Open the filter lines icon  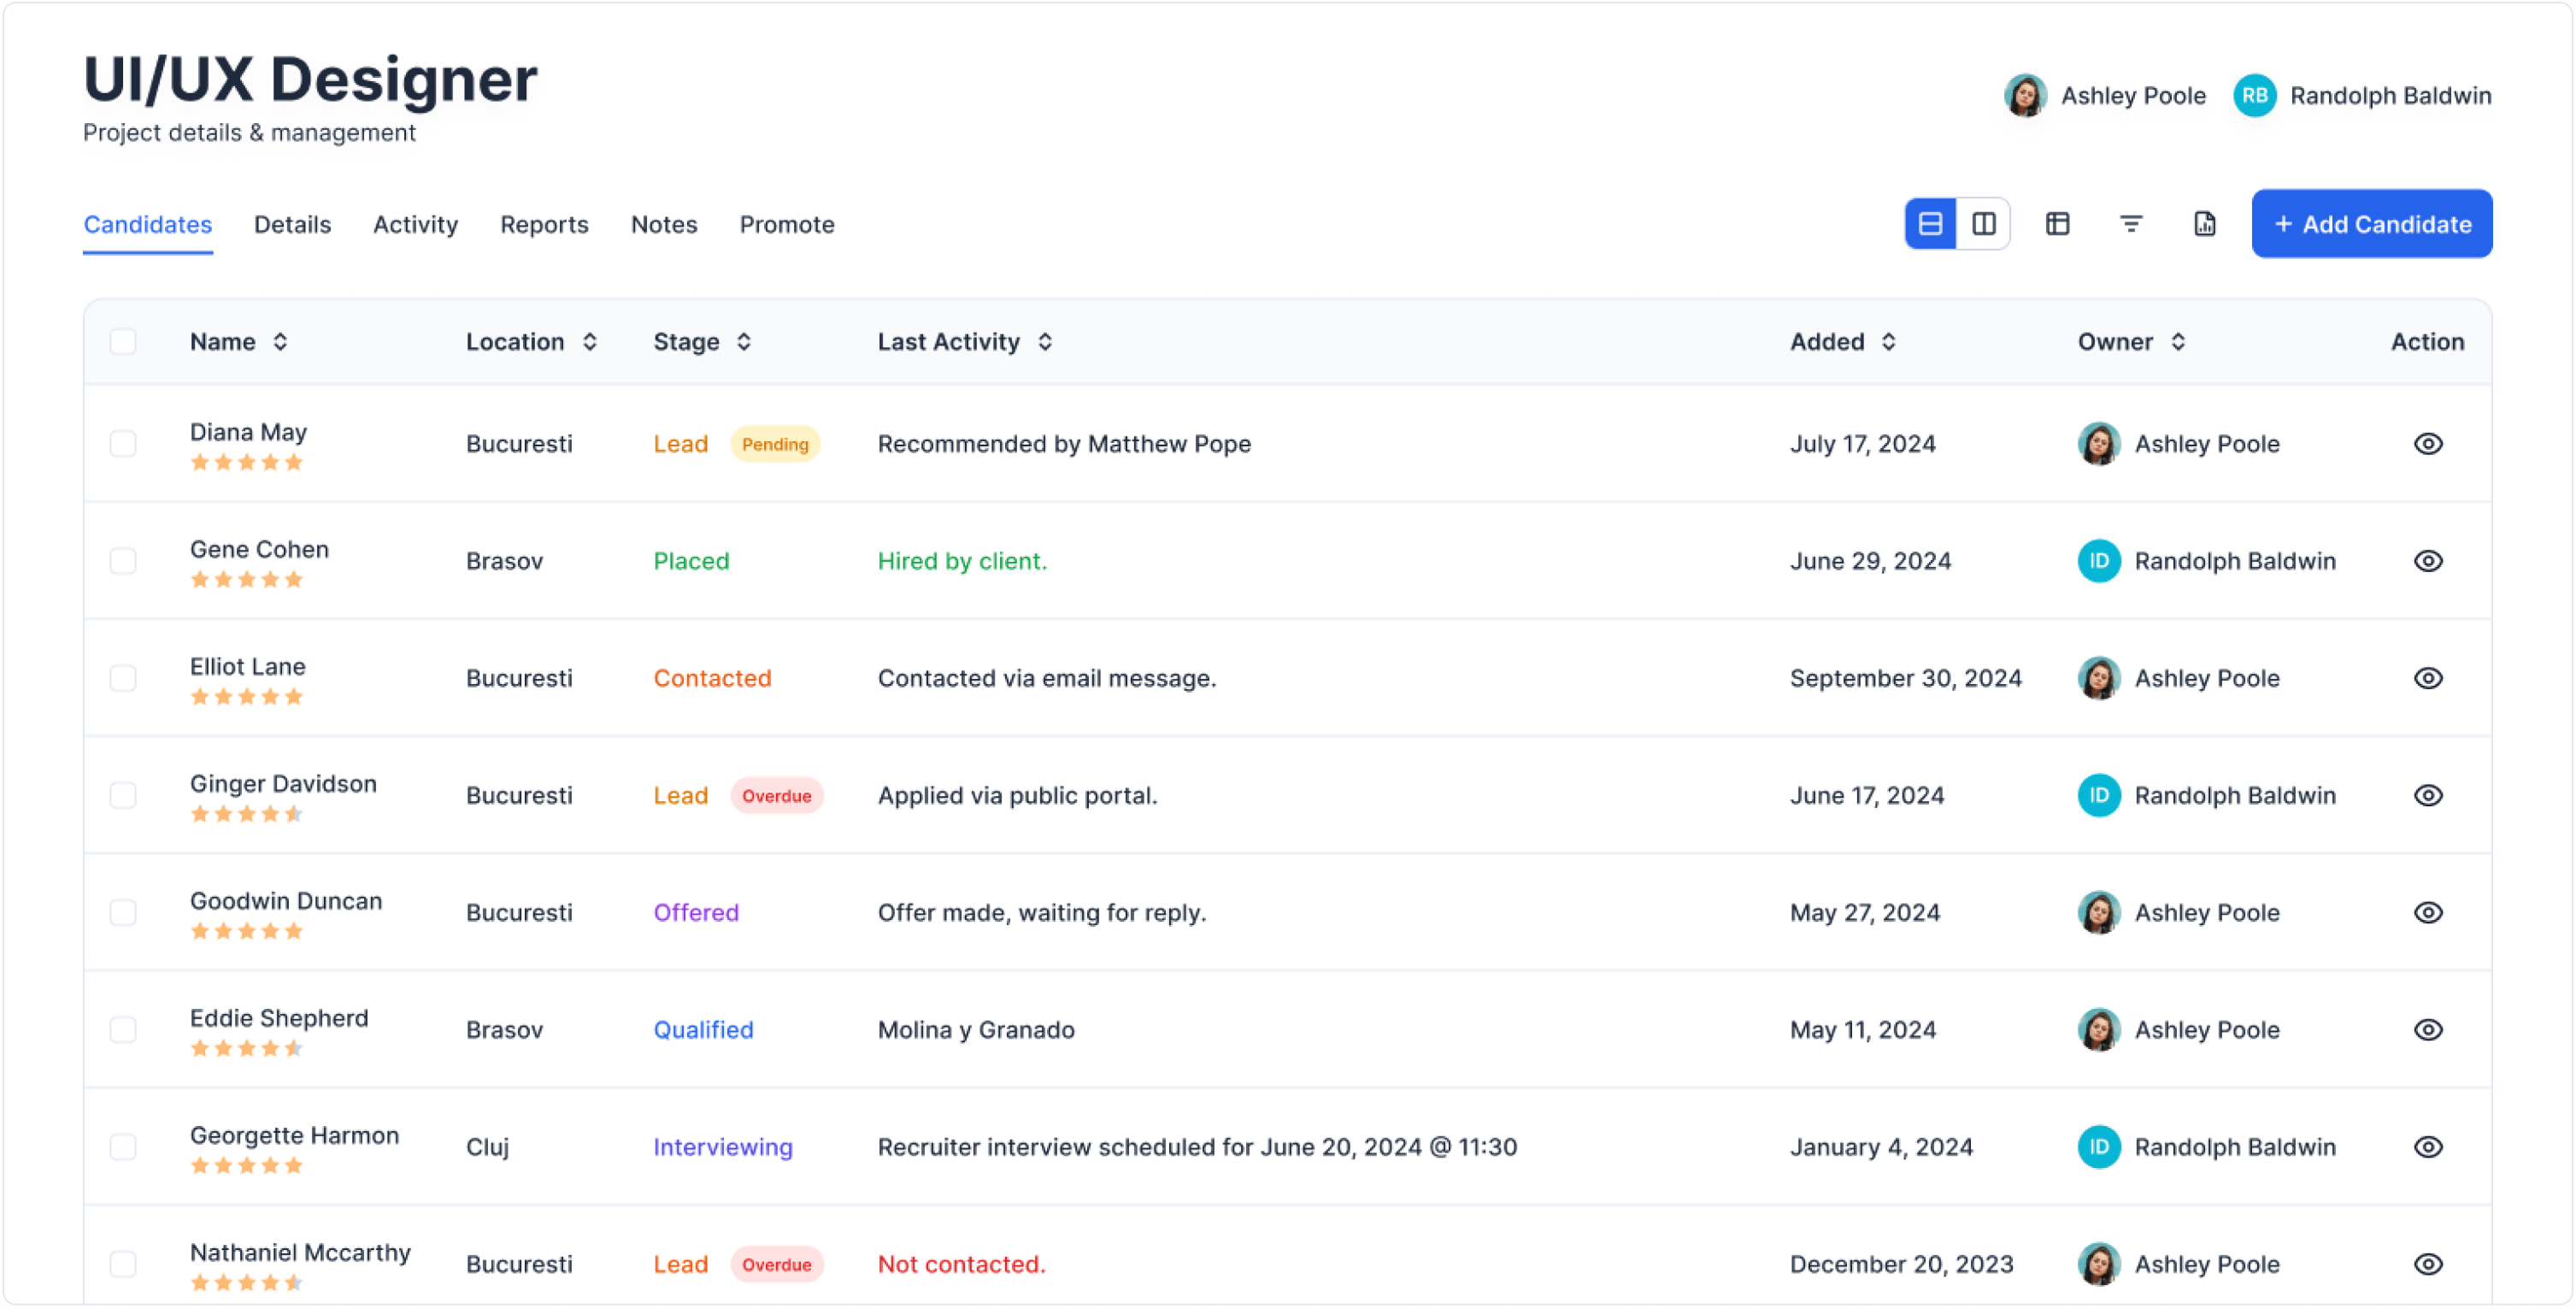click(x=2131, y=224)
